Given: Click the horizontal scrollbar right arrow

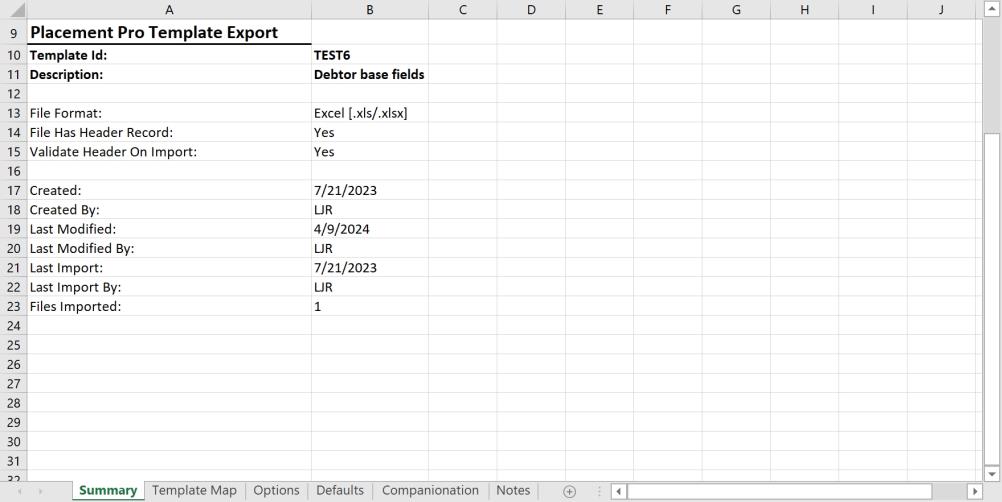Looking at the screenshot, I should (975, 491).
